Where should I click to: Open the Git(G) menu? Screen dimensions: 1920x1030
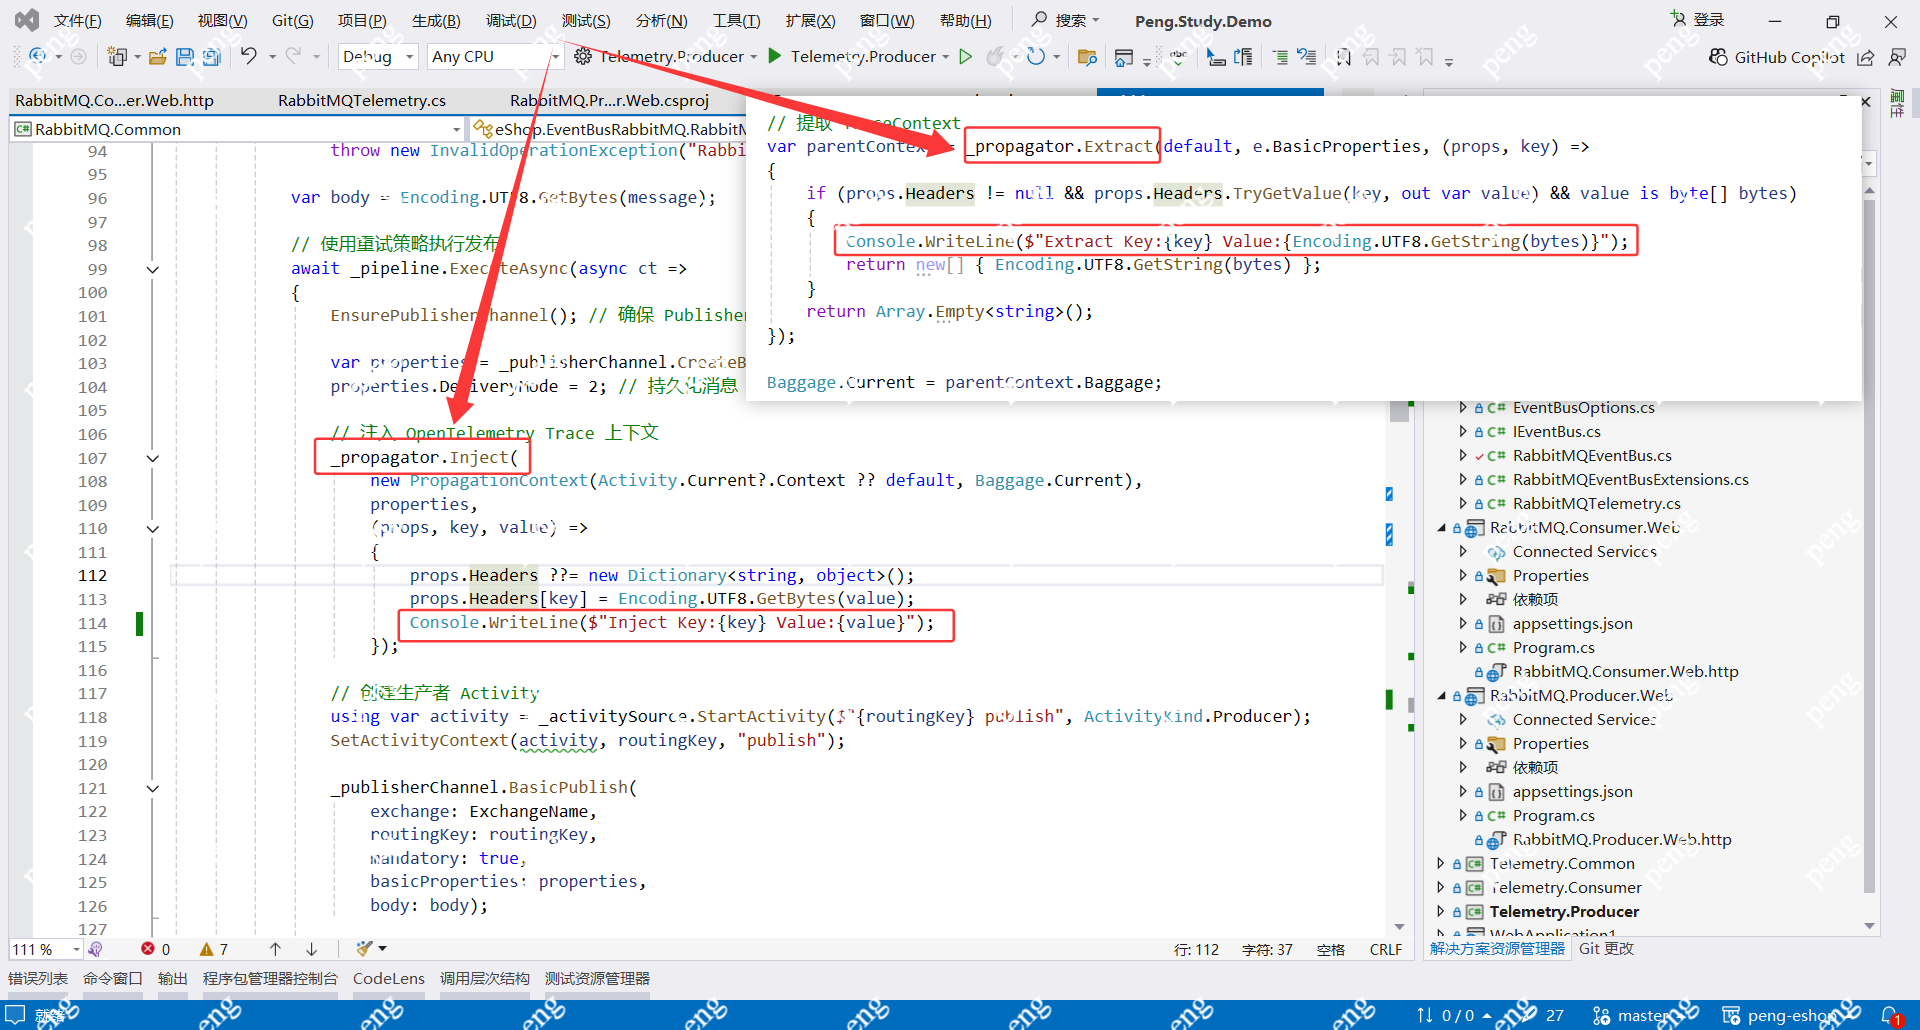coord(292,21)
